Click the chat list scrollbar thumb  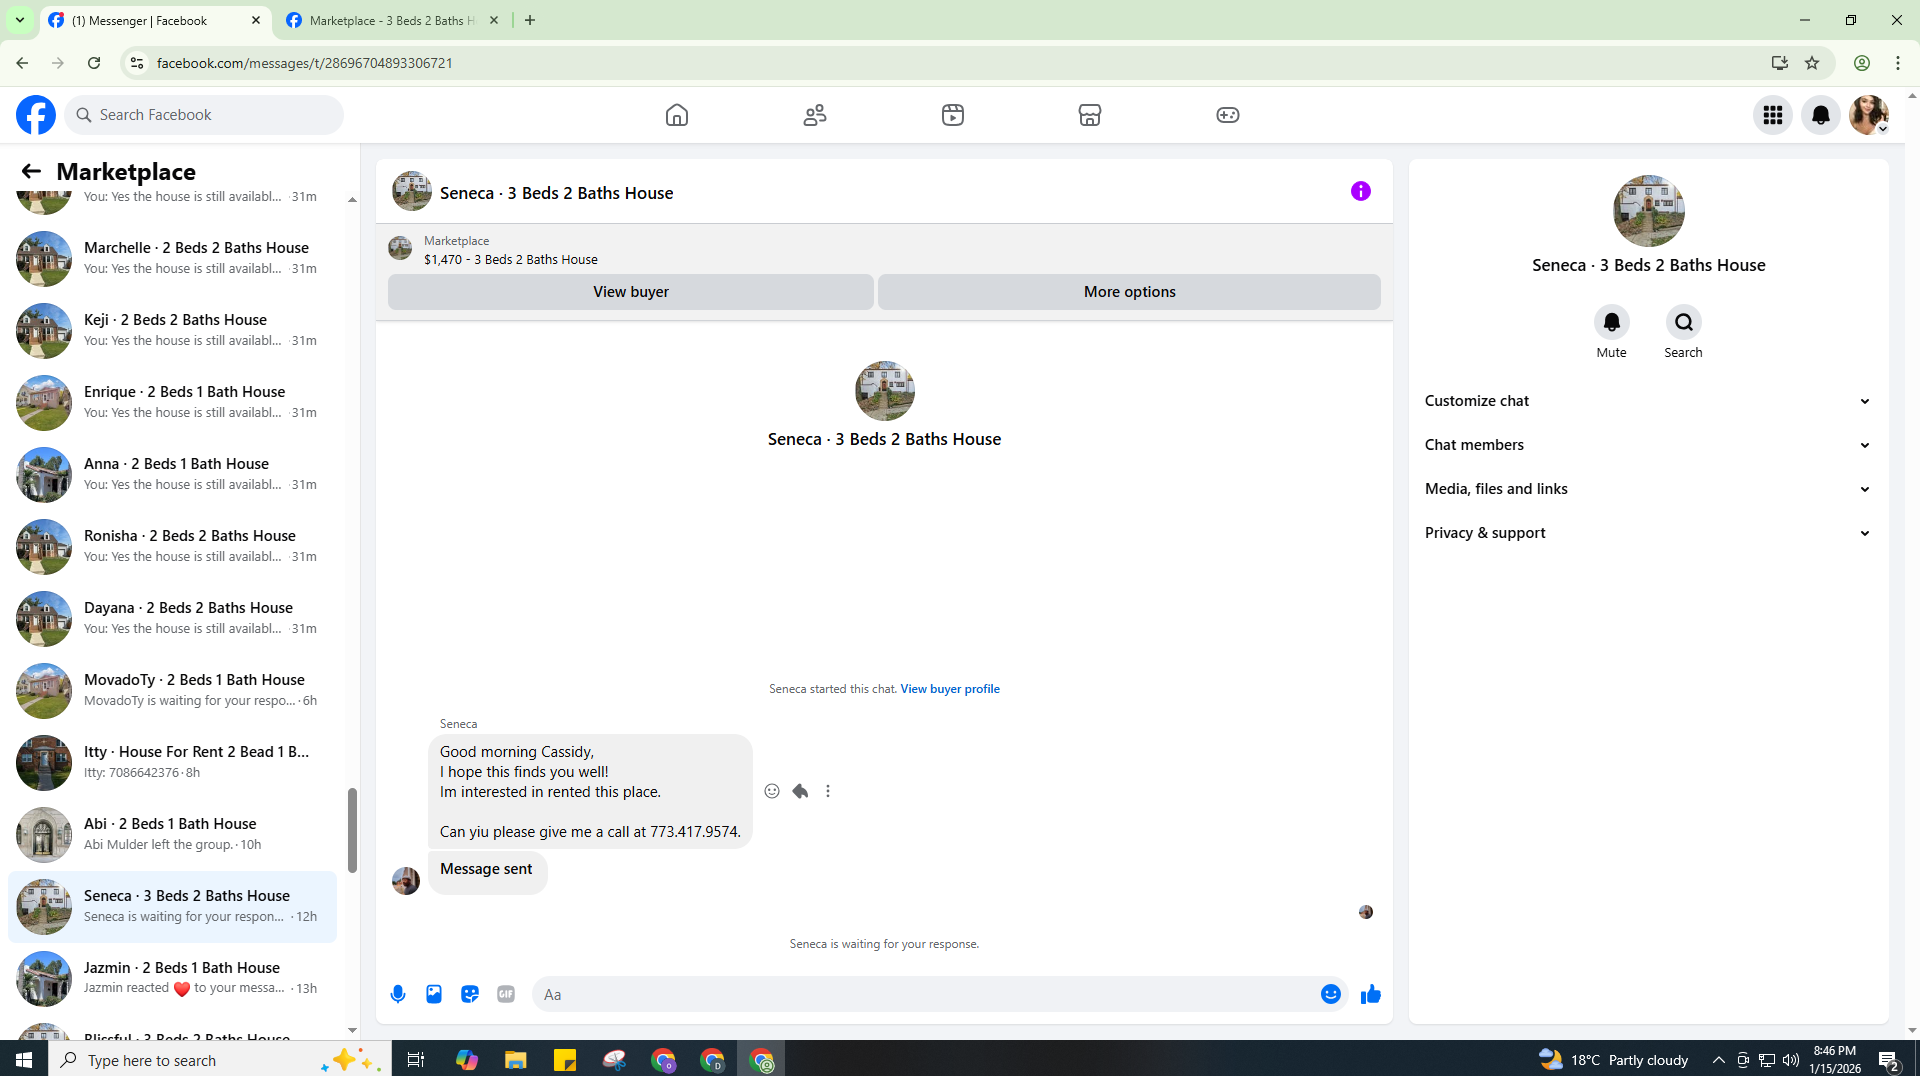pyautogui.click(x=352, y=830)
